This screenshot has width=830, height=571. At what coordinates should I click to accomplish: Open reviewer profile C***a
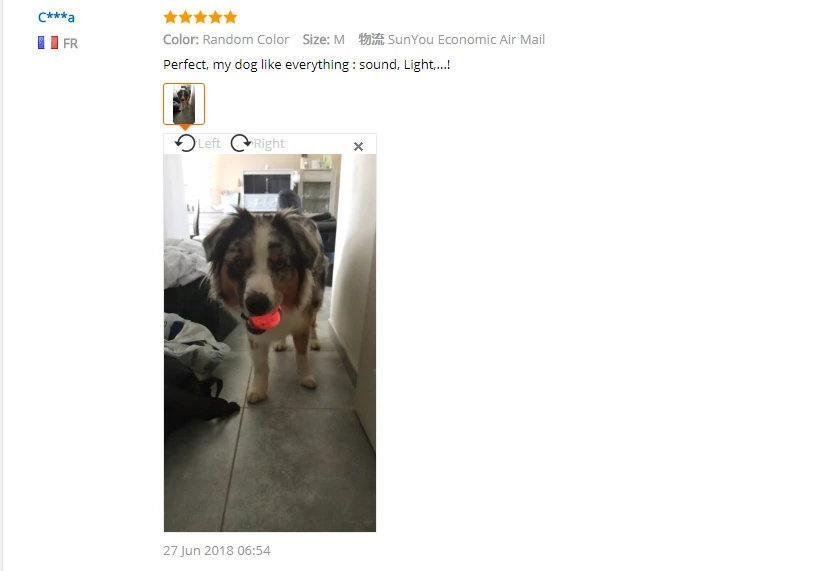click(x=56, y=17)
